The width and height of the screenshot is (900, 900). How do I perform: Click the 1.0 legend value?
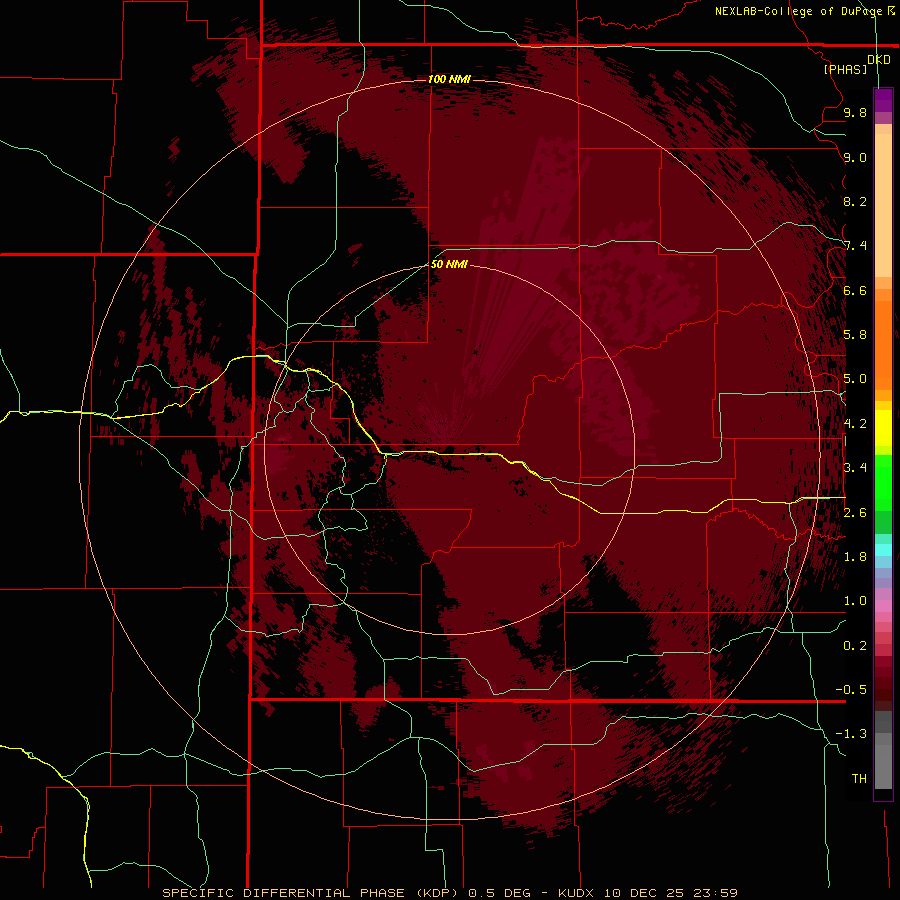click(855, 601)
